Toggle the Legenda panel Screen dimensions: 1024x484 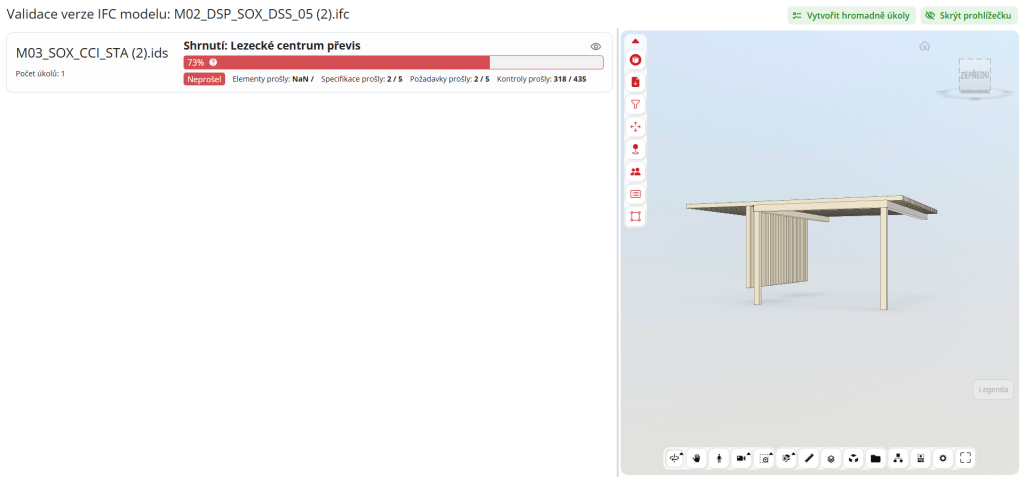point(993,390)
